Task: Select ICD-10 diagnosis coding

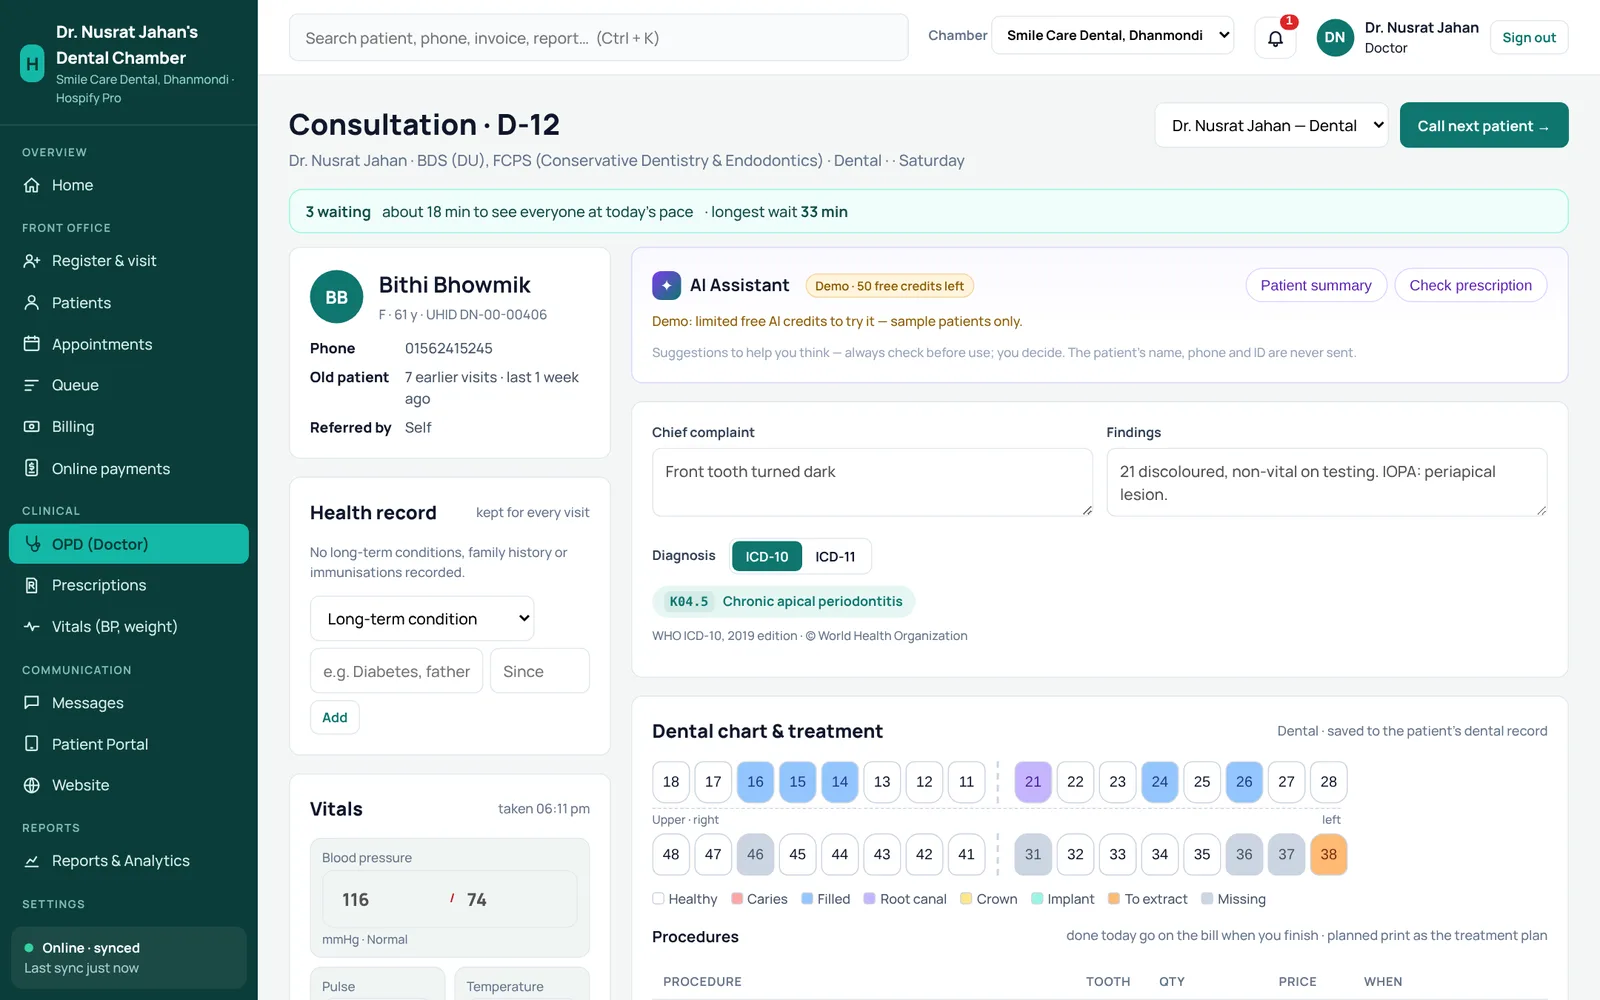Action: (767, 556)
